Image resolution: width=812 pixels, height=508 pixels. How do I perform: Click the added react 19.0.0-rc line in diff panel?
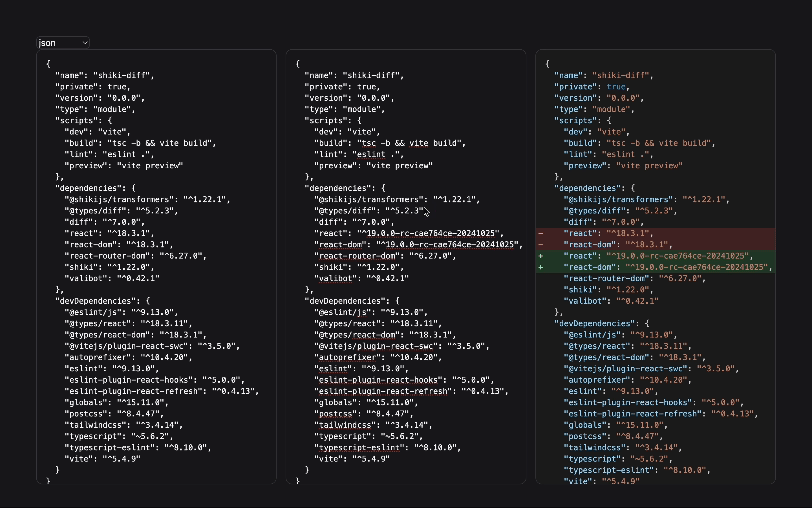point(656,256)
